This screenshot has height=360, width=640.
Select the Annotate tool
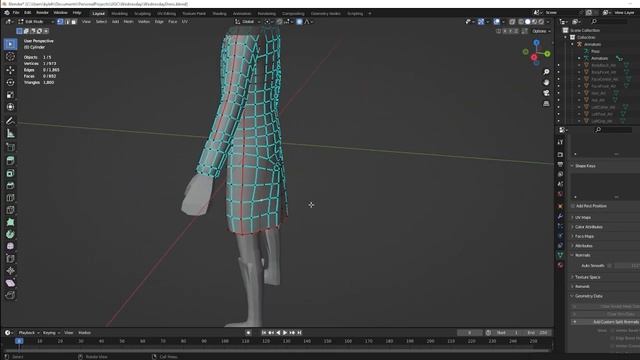pos(10,120)
